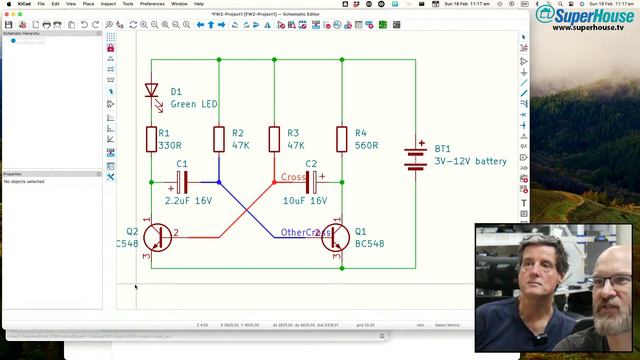The image size is (640, 360).
Task: Open the File menu
Action: tap(41, 4)
